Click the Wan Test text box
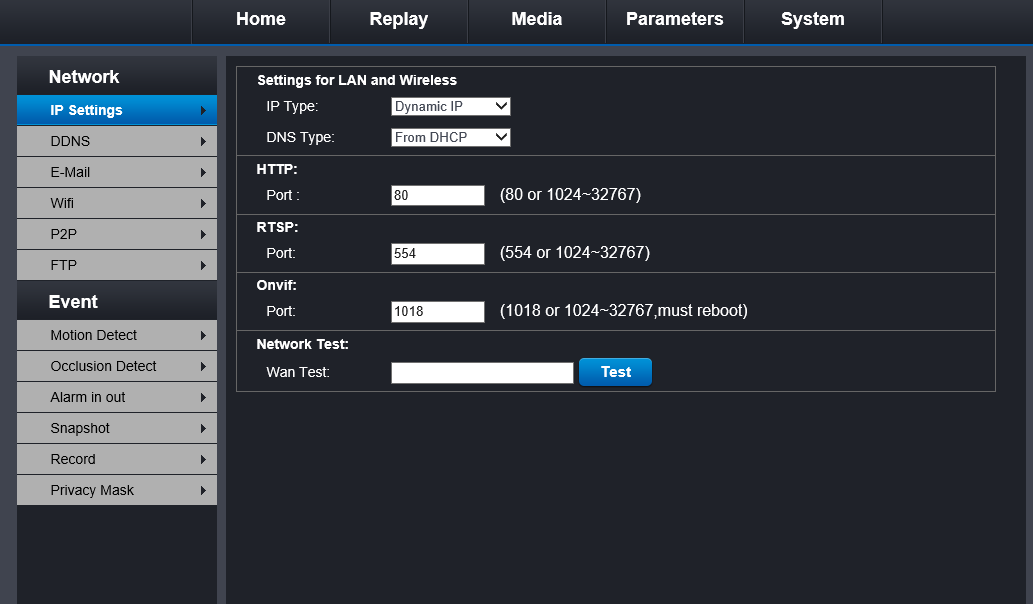The image size is (1033, 604). pos(482,373)
